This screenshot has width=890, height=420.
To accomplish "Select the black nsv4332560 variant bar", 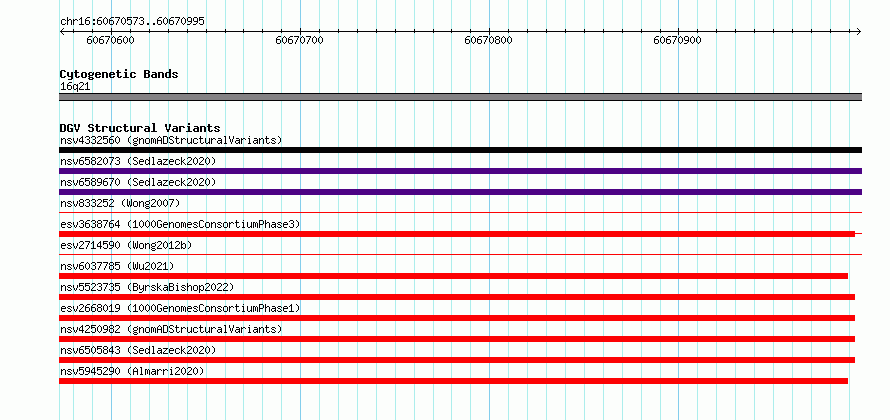I will click(x=460, y=150).
